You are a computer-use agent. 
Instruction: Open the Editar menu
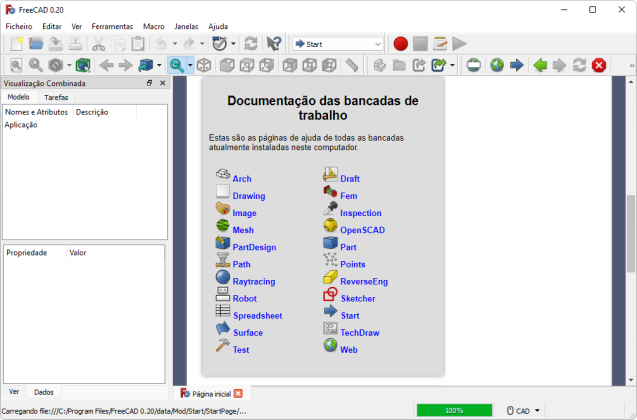(x=52, y=26)
